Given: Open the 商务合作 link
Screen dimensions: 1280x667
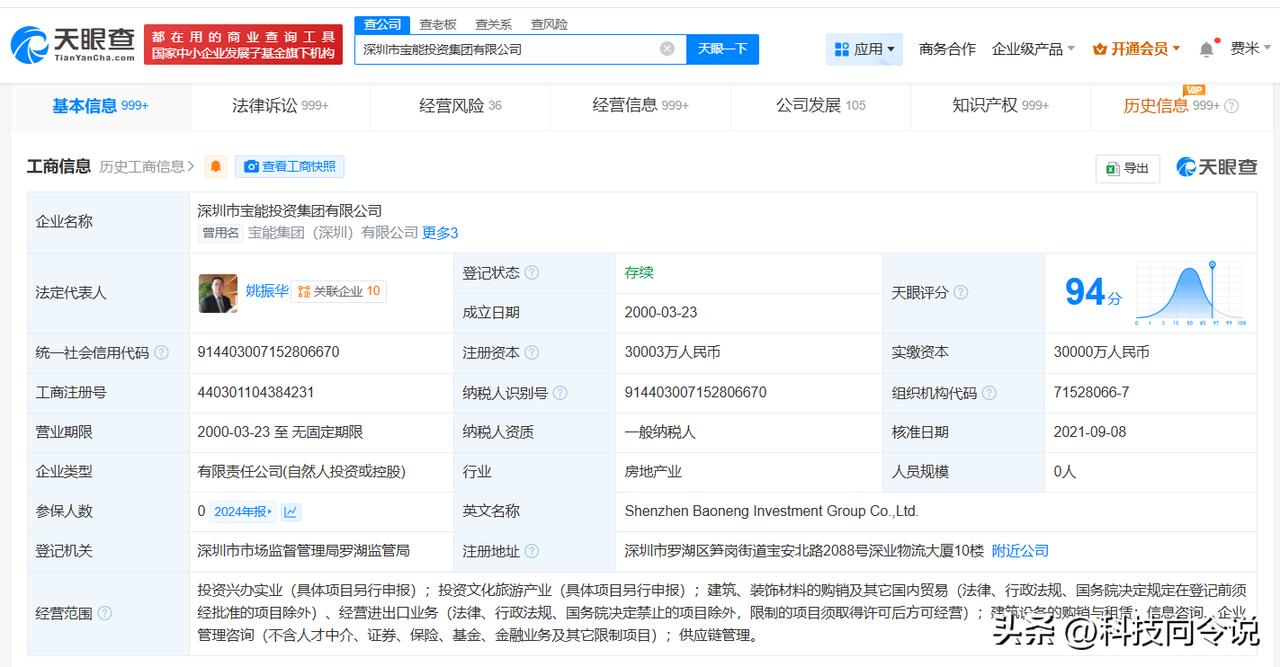Looking at the screenshot, I should click(947, 49).
